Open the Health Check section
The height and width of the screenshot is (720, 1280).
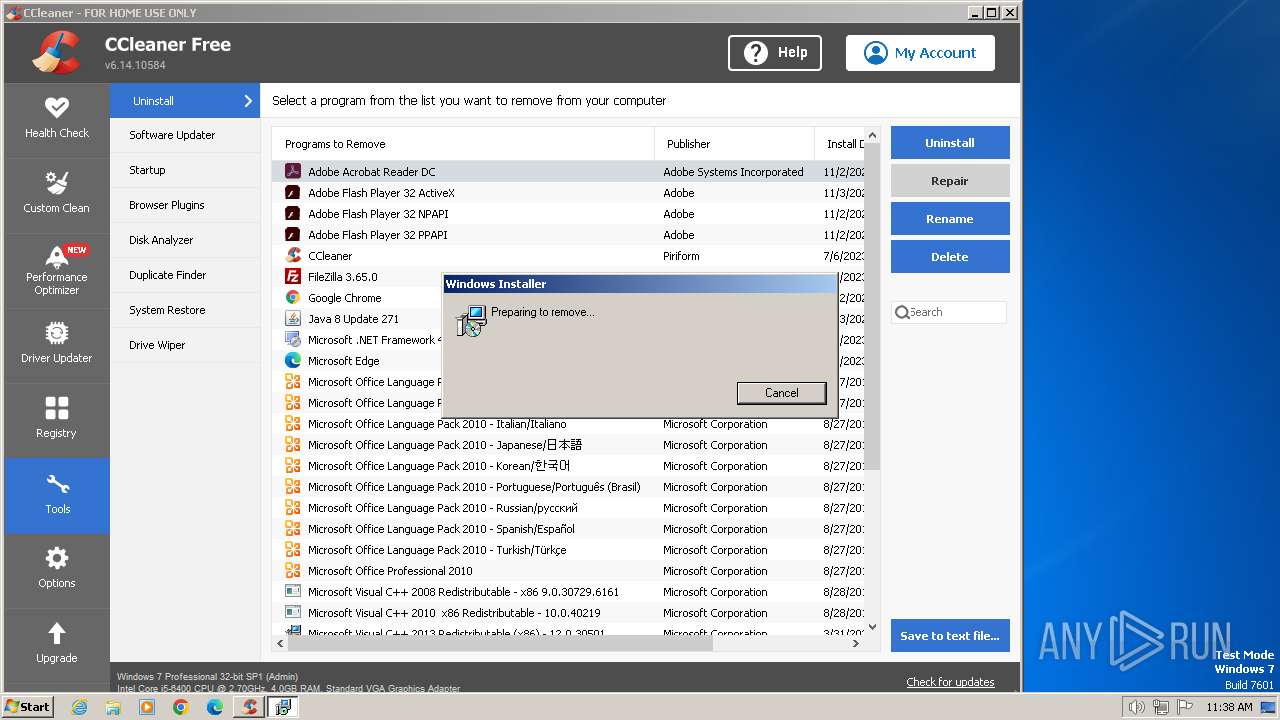pyautogui.click(x=57, y=120)
